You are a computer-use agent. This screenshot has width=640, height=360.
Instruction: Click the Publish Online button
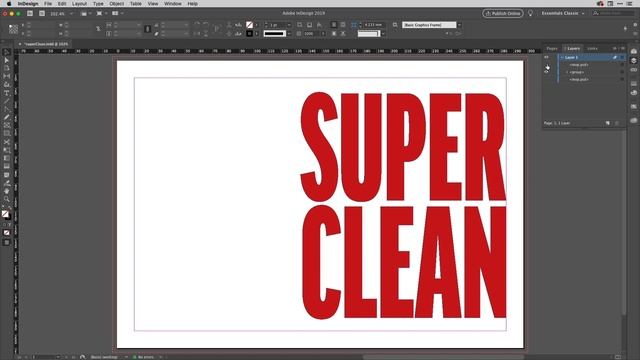pyautogui.click(x=503, y=13)
